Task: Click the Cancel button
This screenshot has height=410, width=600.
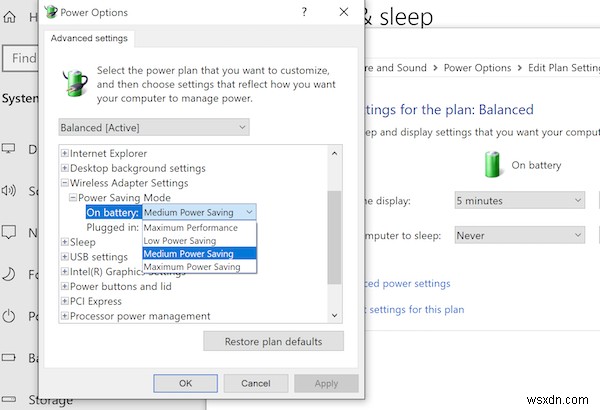Action: [256, 383]
